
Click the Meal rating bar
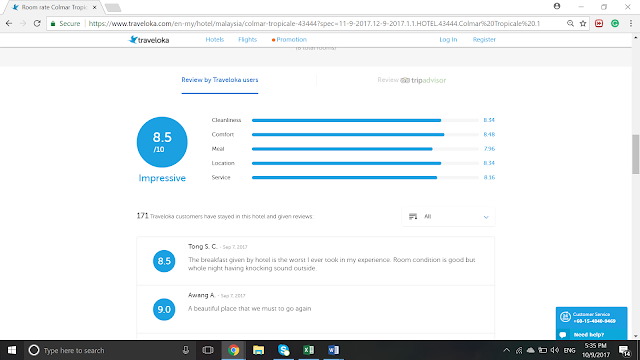(x=365, y=149)
